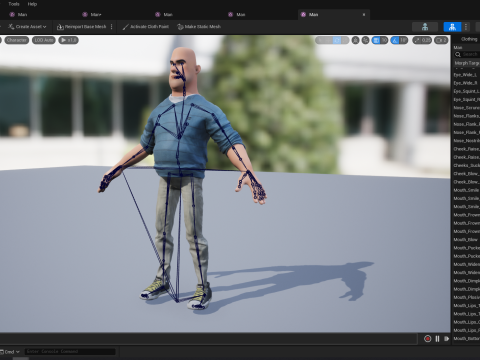Open rotation snap angle 10° dropdown
The height and width of the screenshot is (360, 480).
[x=404, y=40]
